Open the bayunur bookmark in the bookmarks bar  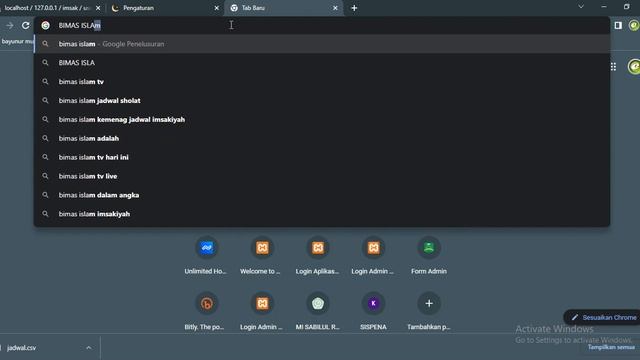(17, 41)
